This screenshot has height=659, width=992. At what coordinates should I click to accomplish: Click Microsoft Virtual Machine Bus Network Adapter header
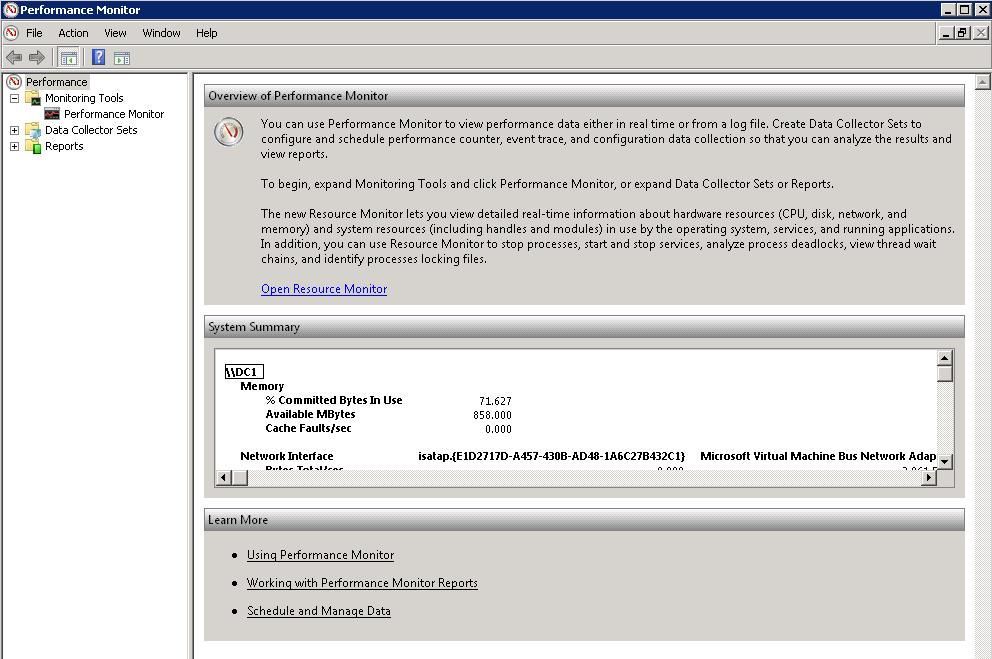click(818, 456)
